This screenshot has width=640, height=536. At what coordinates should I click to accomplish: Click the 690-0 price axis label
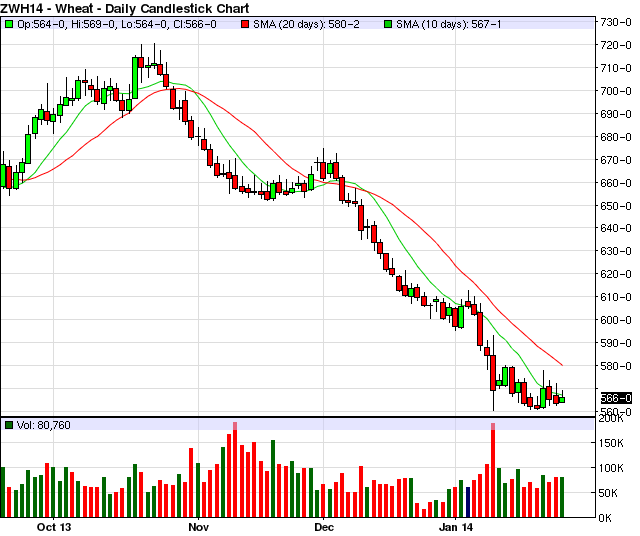click(616, 114)
